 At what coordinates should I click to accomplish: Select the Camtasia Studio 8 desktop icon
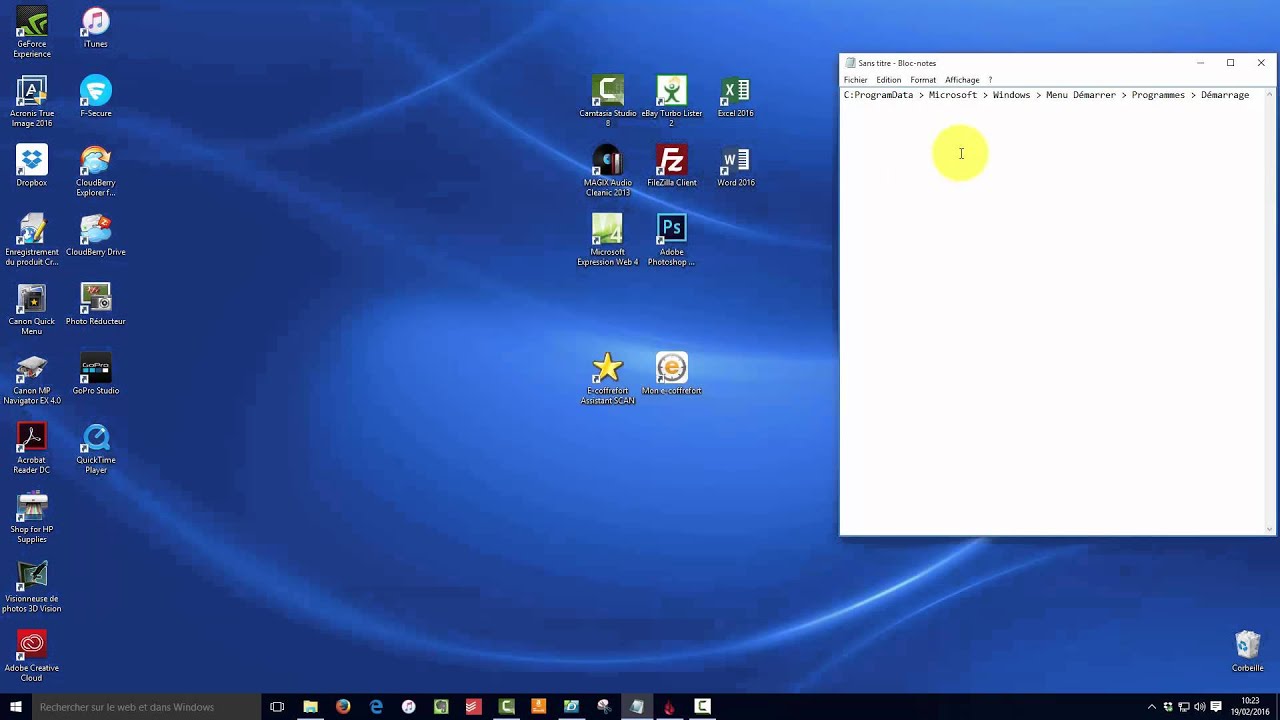(x=607, y=102)
